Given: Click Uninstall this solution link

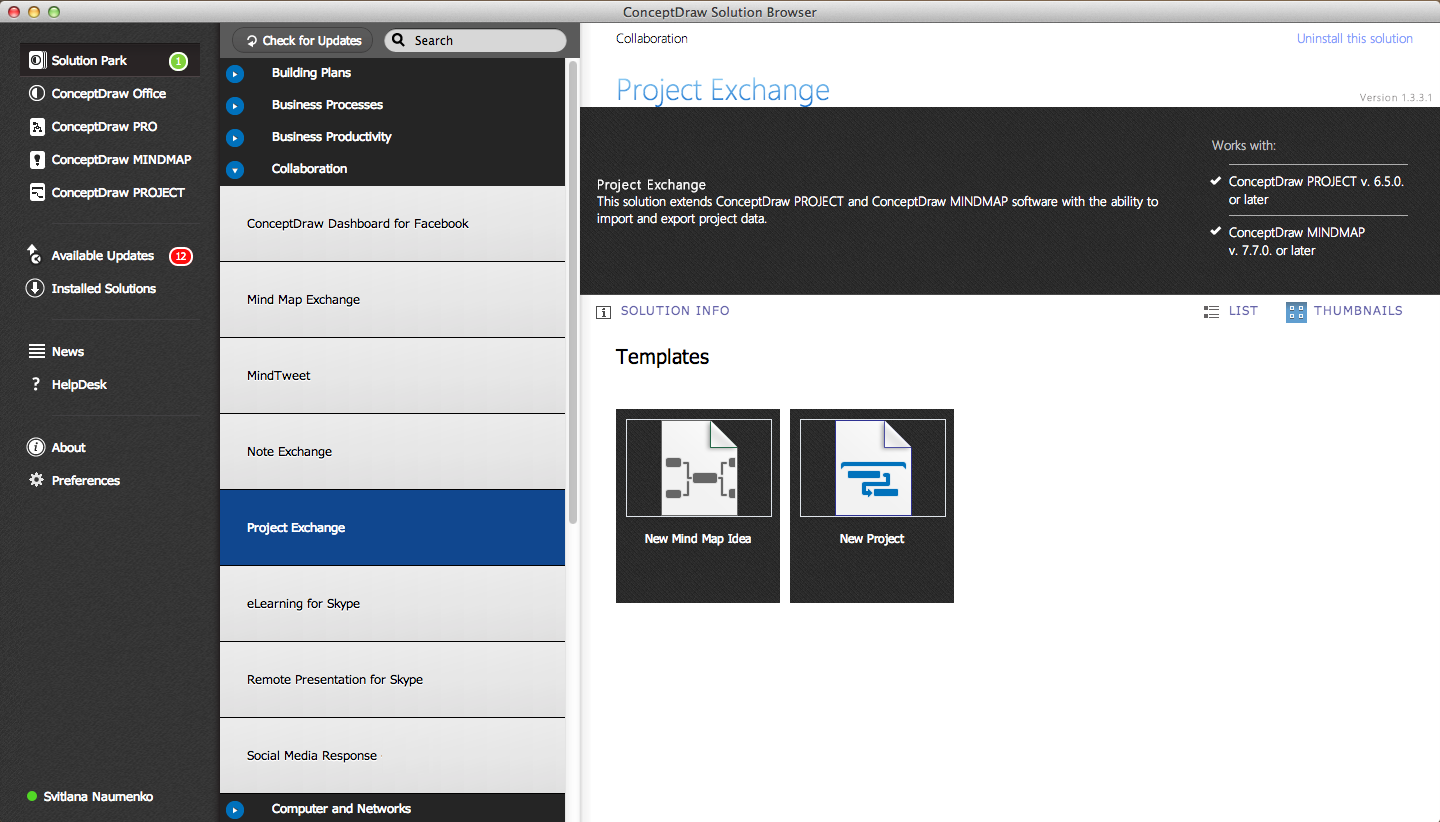Looking at the screenshot, I should point(1354,39).
